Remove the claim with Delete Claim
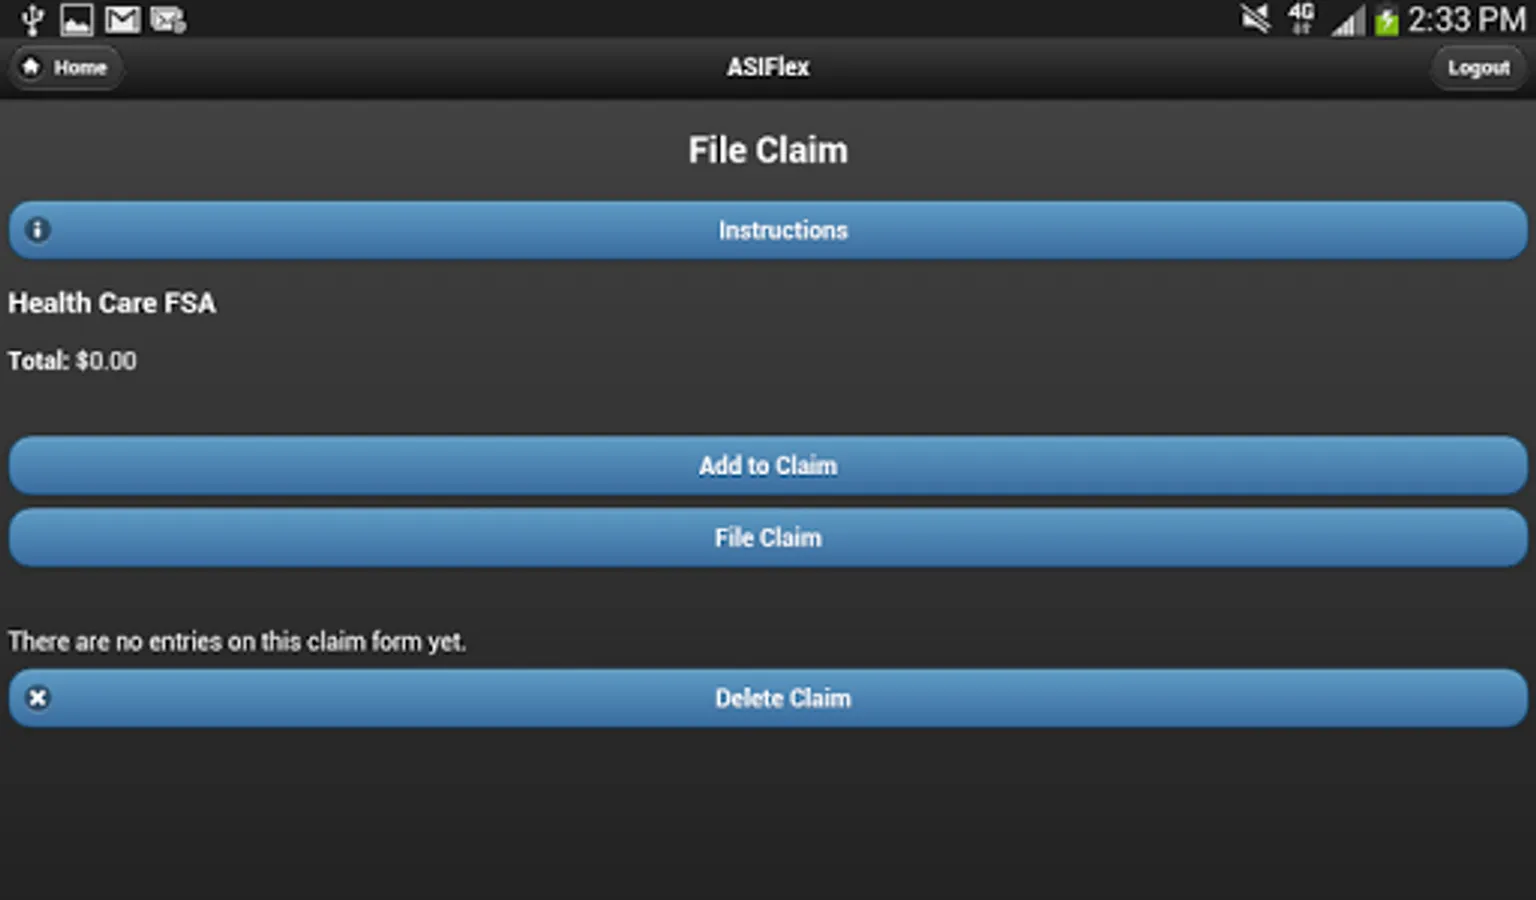The image size is (1536, 900). (x=768, y=698)
